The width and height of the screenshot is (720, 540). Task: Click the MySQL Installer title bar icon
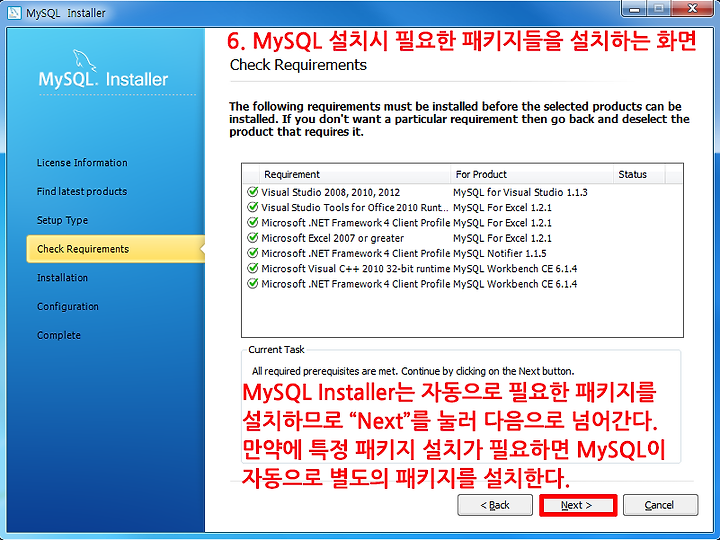pos(14,12)
